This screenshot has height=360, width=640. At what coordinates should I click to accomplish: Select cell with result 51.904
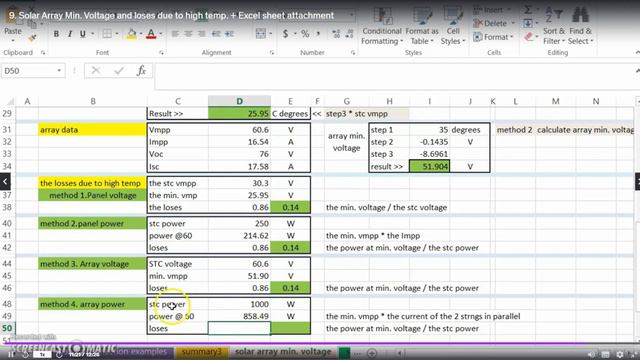[429, 167]
